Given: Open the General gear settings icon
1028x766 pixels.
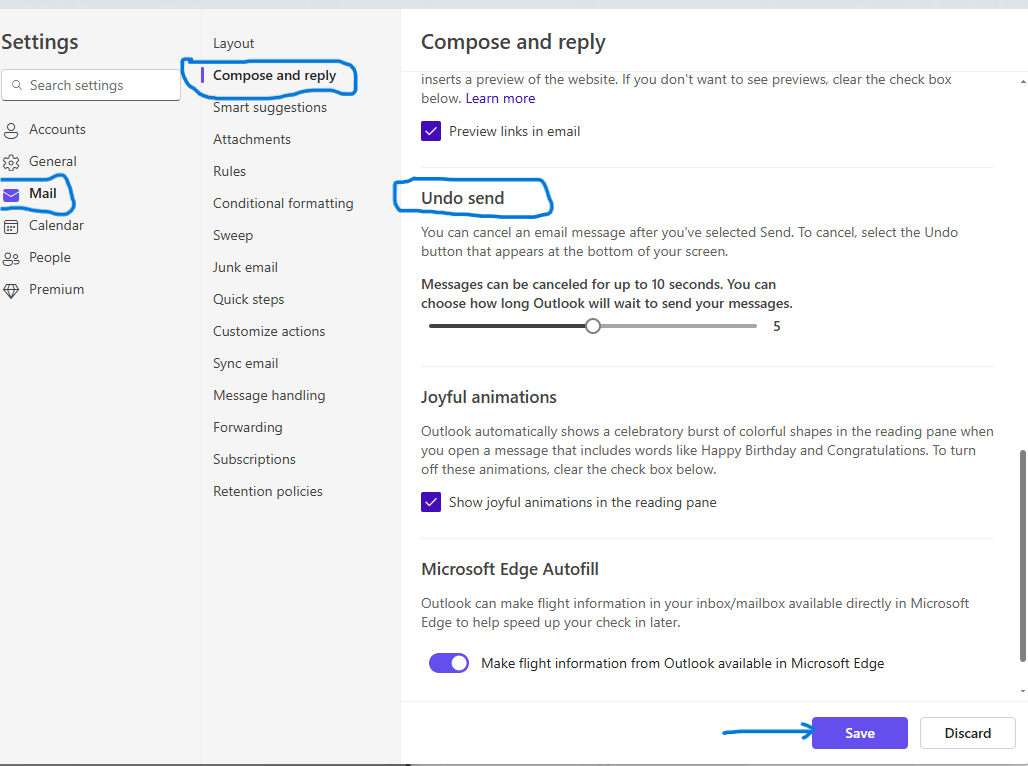Looking at the screenshot, I should (x=12, y=161).
